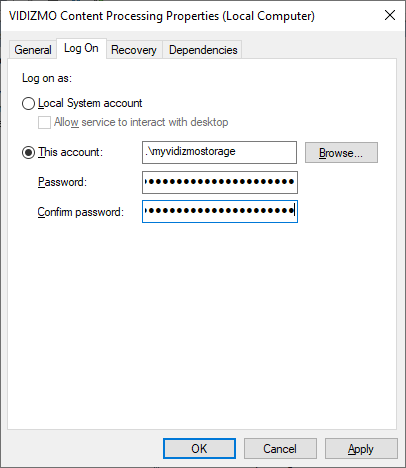Cancel the service properties dialog

(280, 449)
